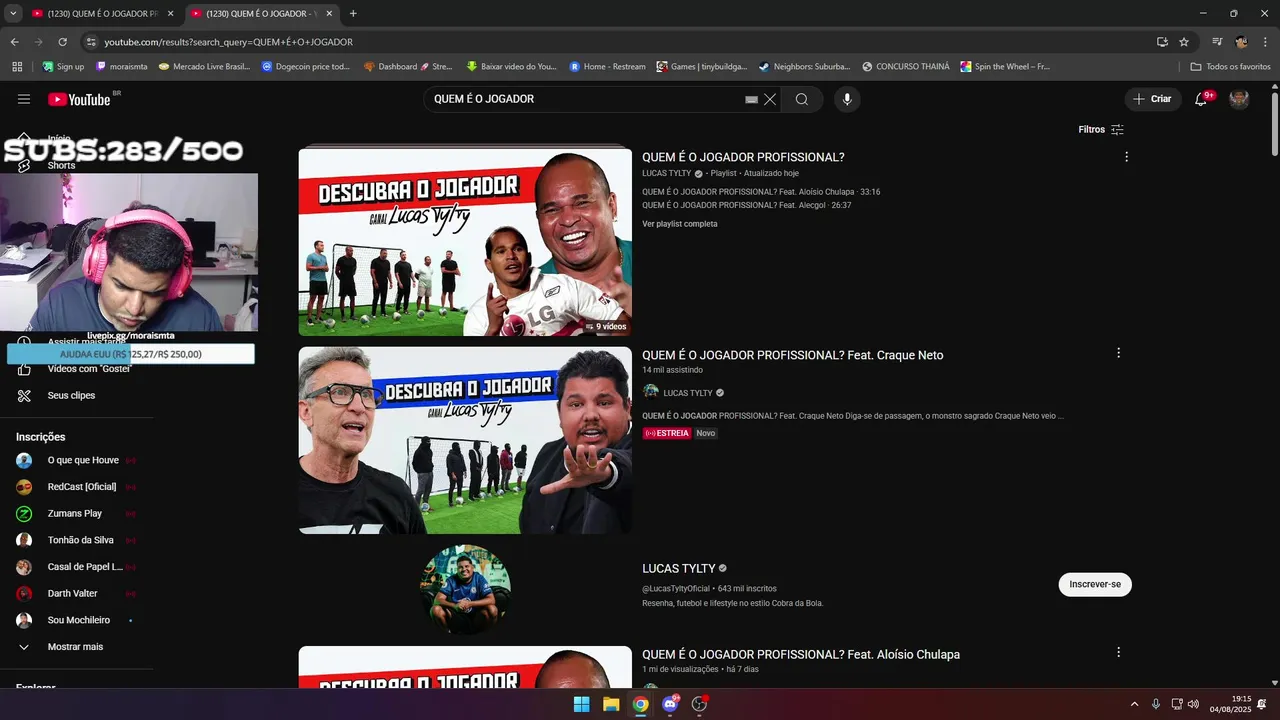Open the LUCAS TYLTY channel avatar
Image resolution: width=1280 pixels, height=720 pixels.
pos(465,590)
